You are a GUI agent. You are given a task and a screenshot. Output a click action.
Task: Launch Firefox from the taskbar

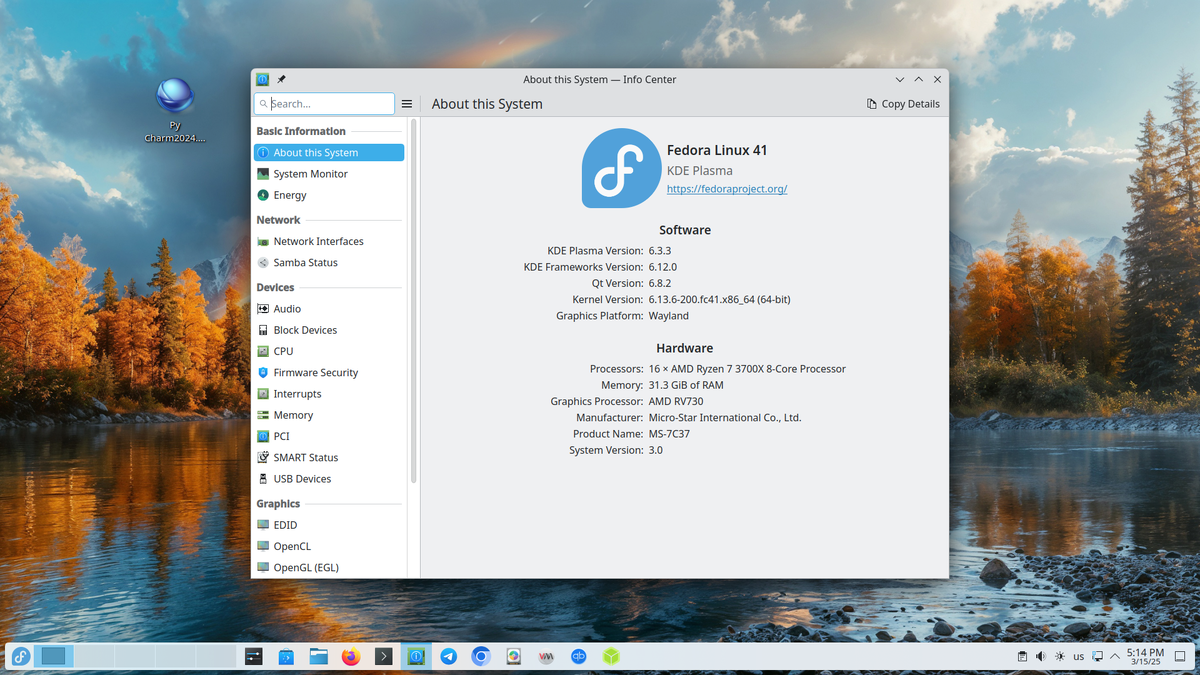[351, 657]
